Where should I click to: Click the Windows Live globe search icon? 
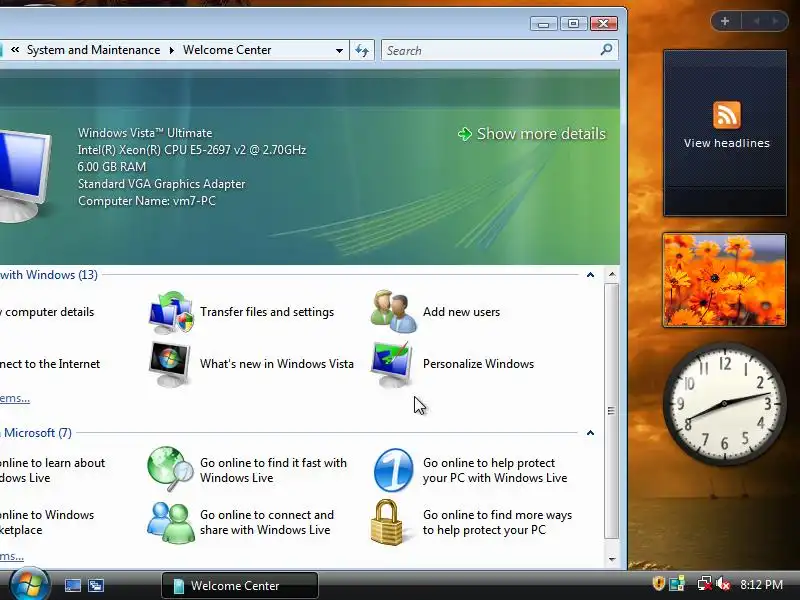(x=170, y=469)
